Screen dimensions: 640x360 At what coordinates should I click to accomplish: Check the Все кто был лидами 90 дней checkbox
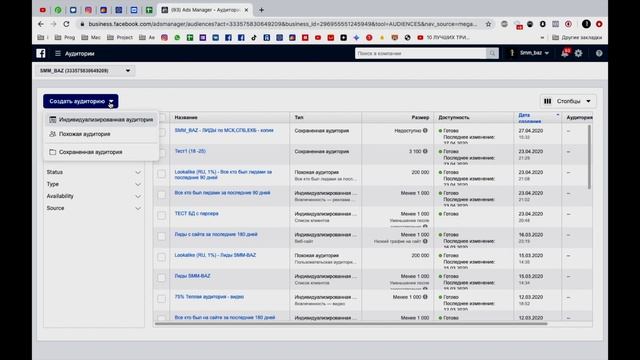tap(162, 195)
